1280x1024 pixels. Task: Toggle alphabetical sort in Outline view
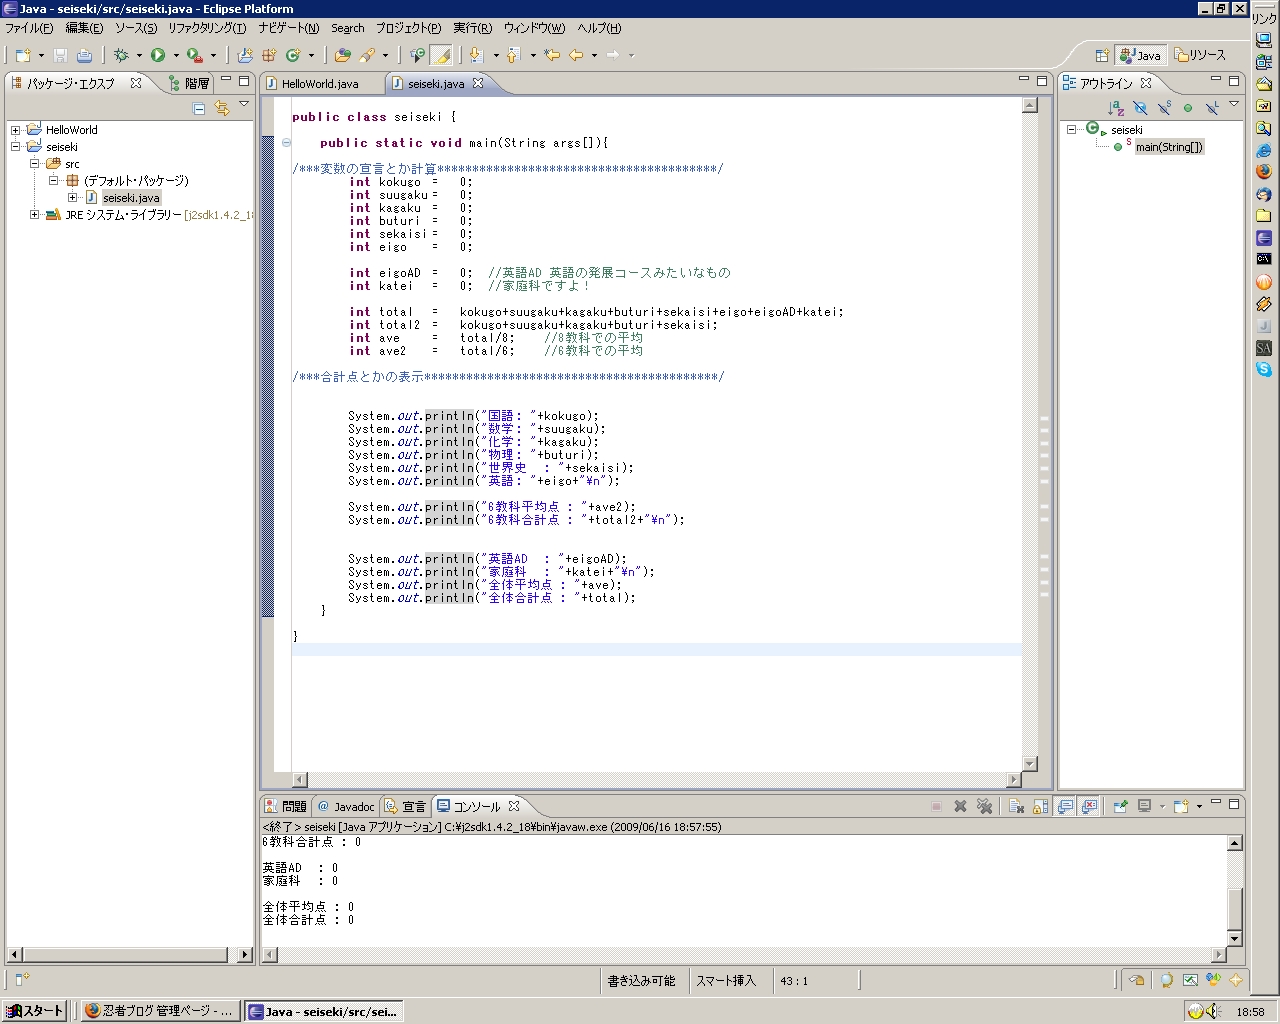click(1116, 108)
